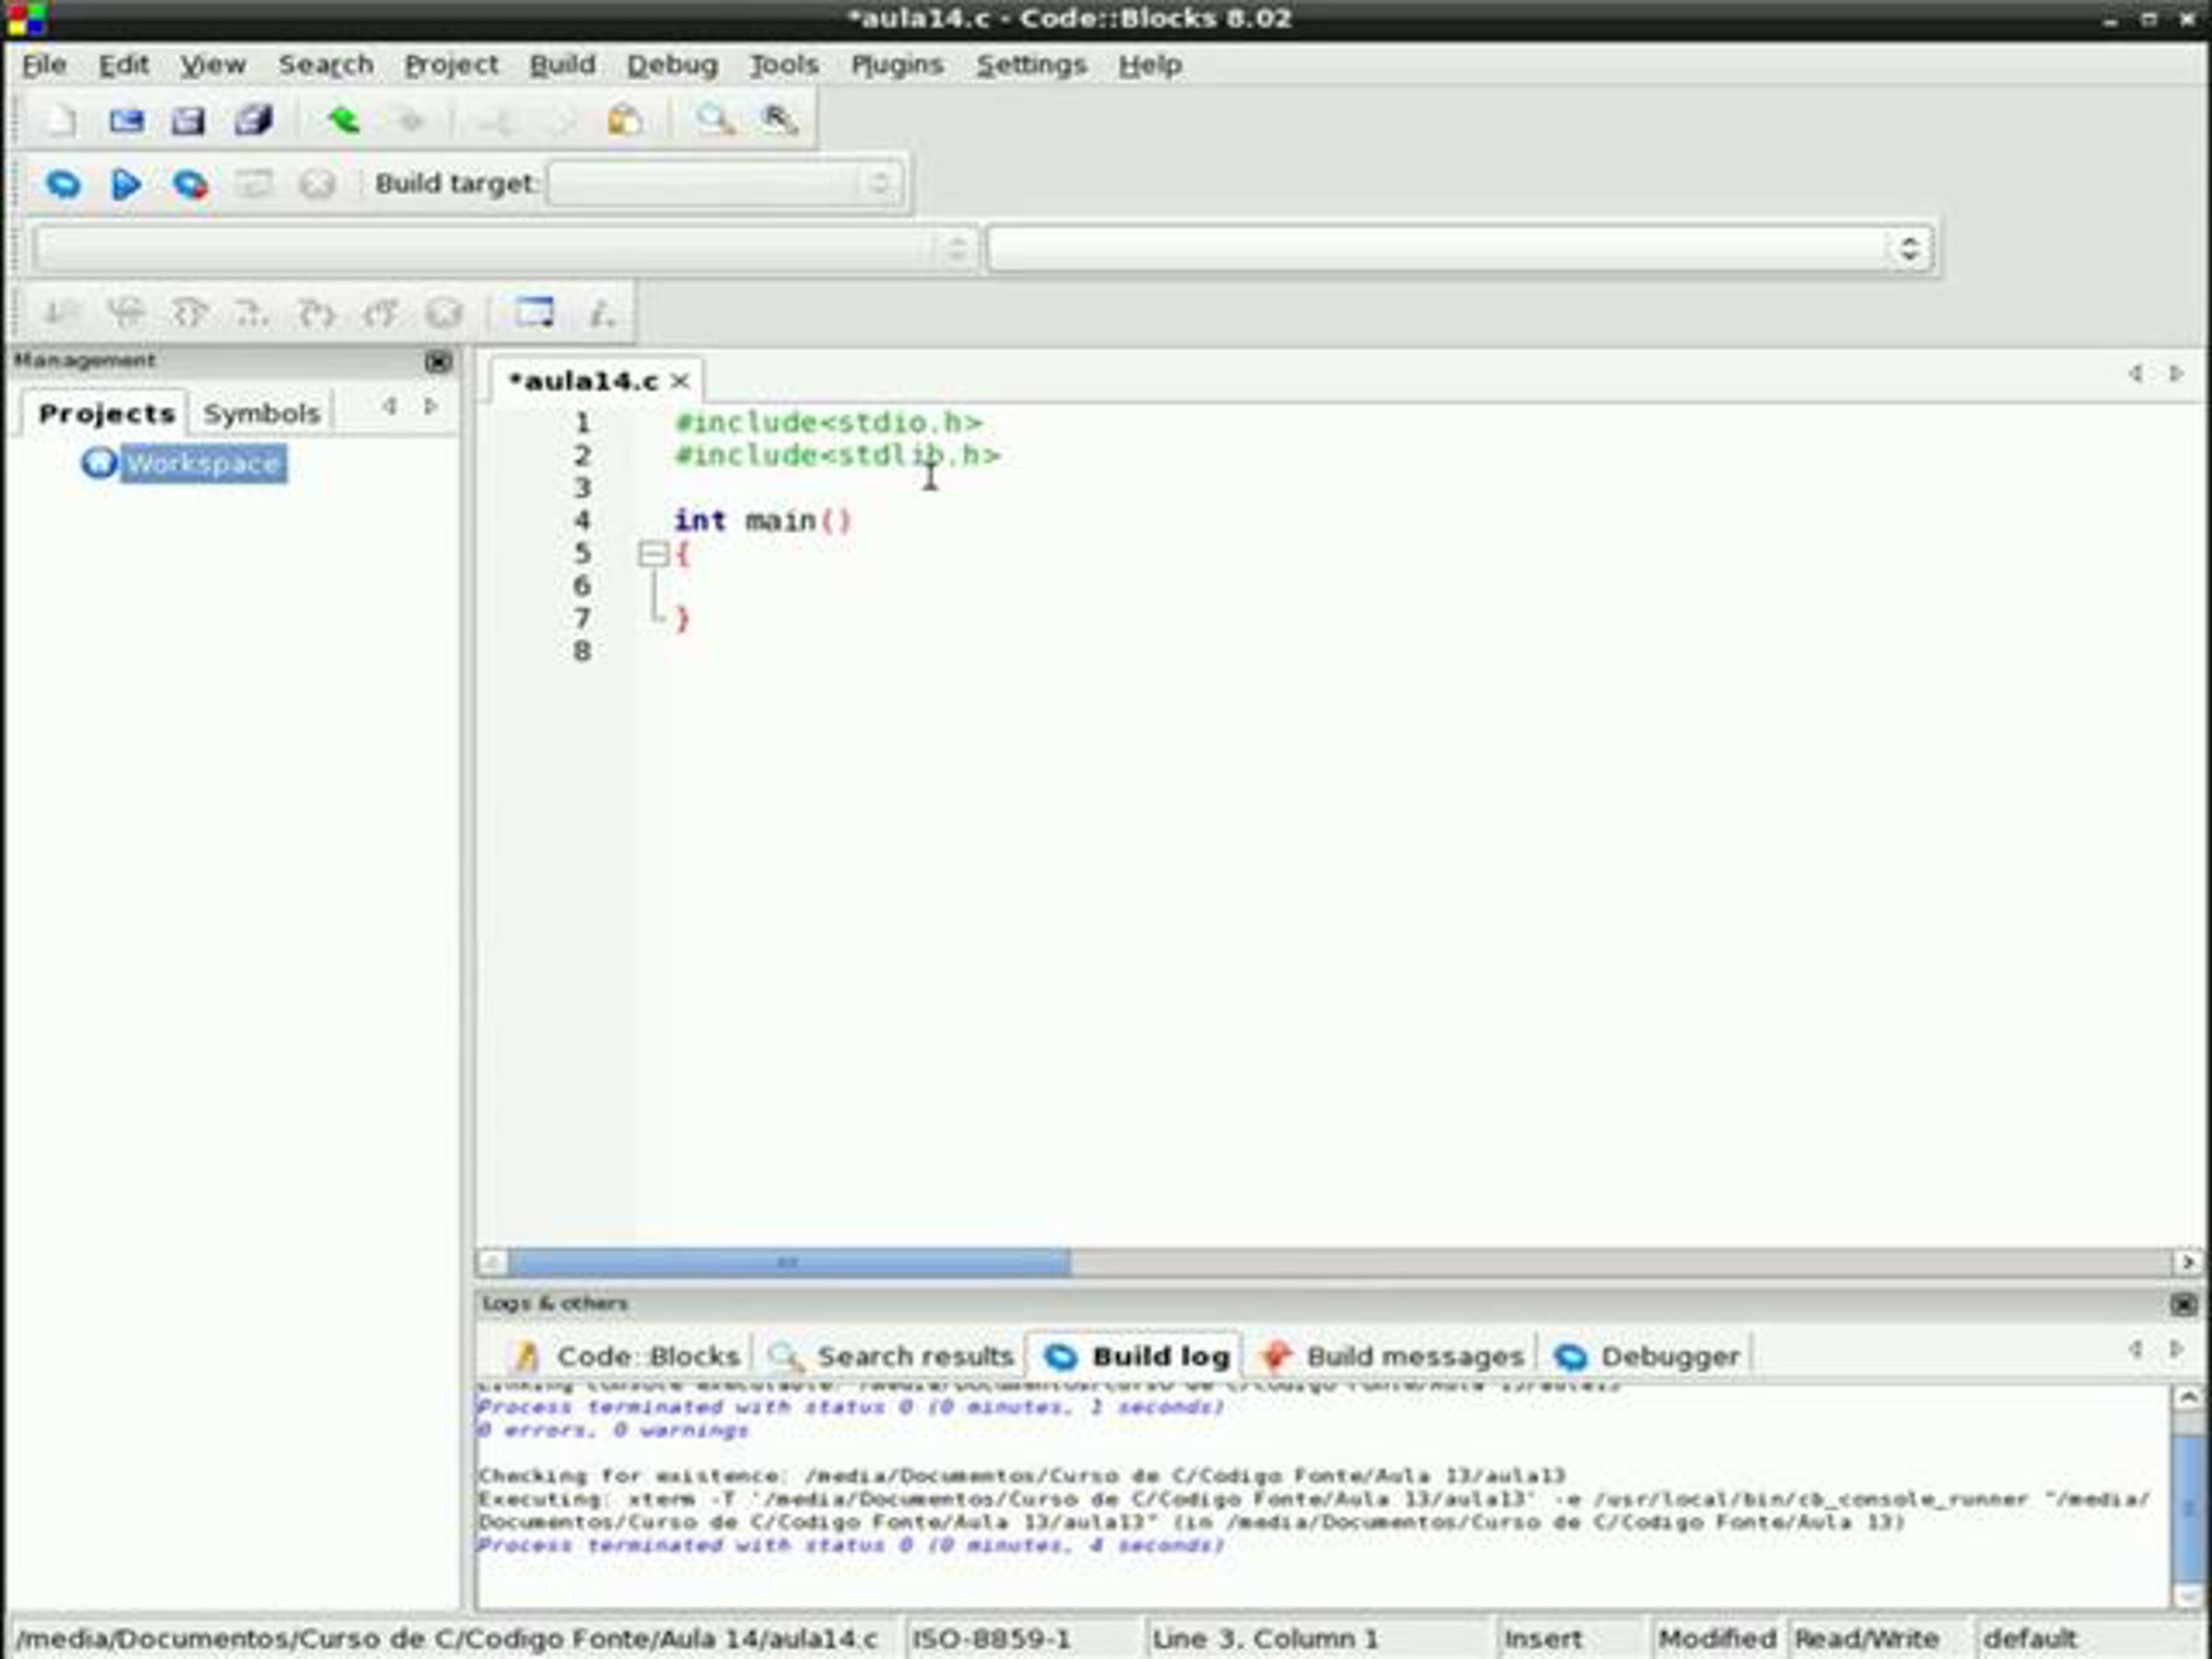Open the Plugins menu
Viewport: 2212px width, 1659px height.
coord(897,65)
